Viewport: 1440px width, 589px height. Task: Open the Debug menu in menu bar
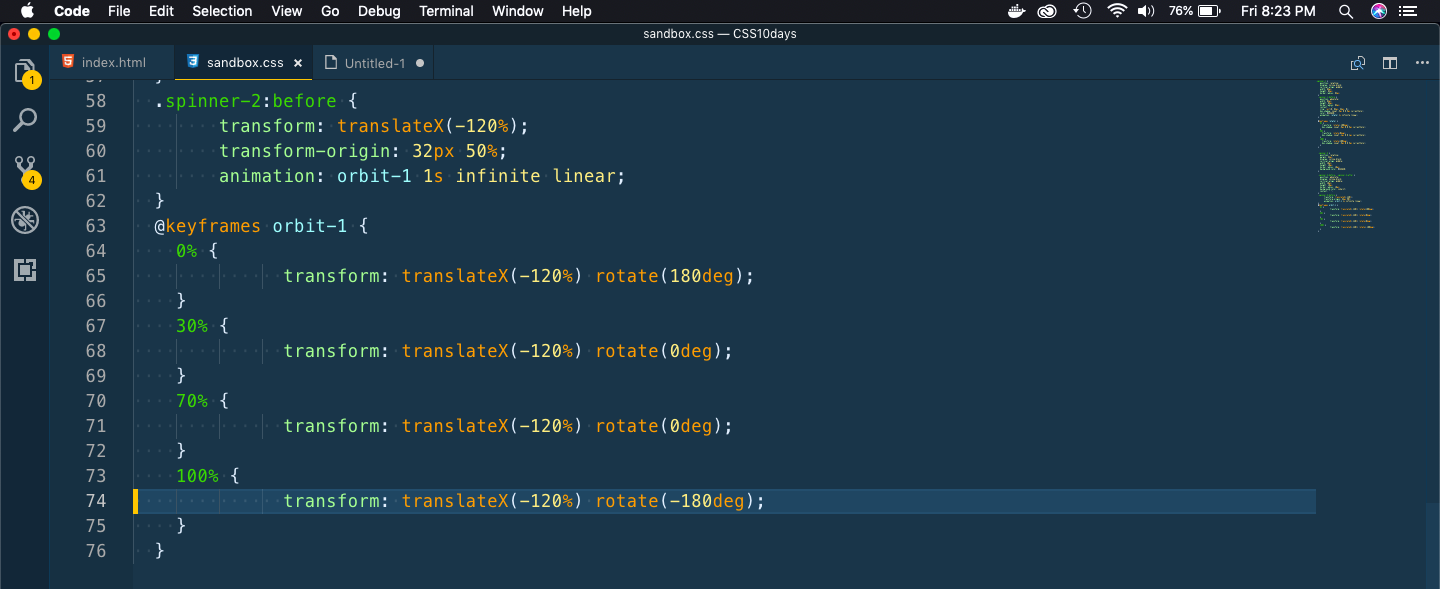[x=379, y=11]
